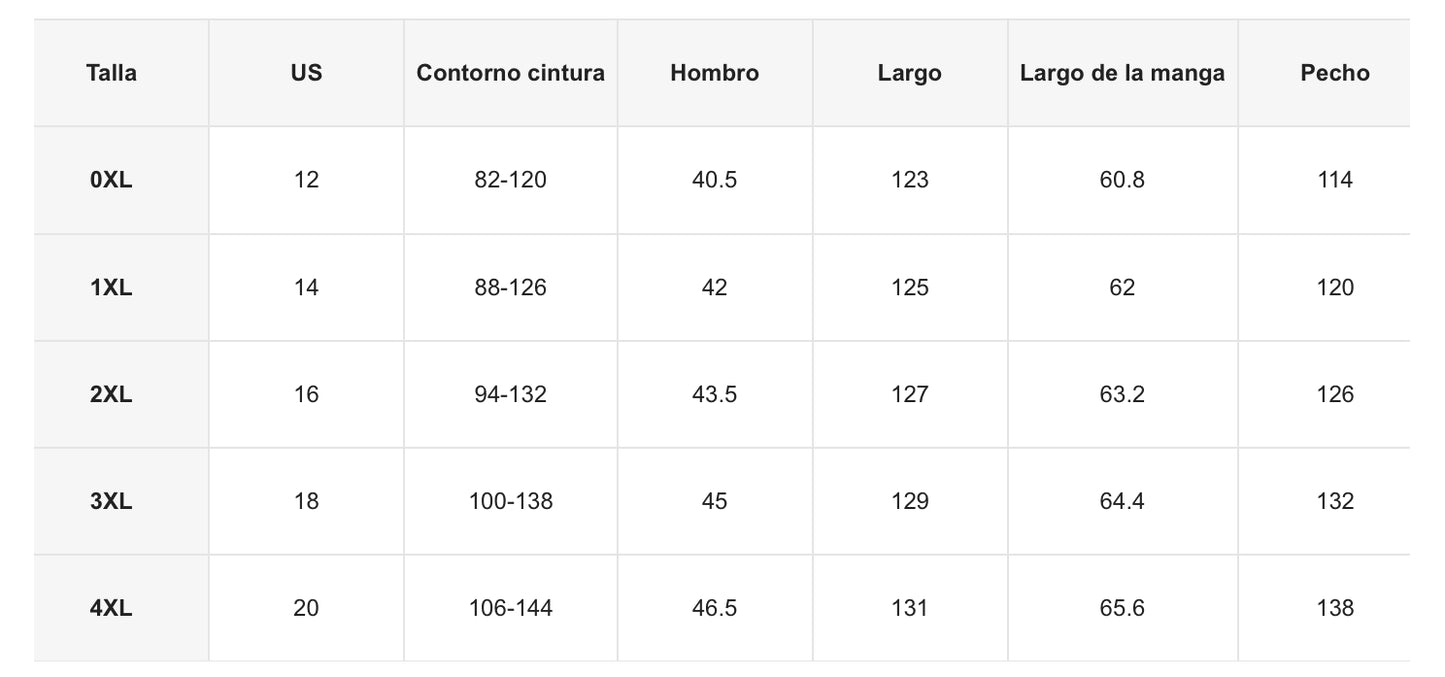
Task: Select the Contorno cintura header
Action: click(510, 73)
